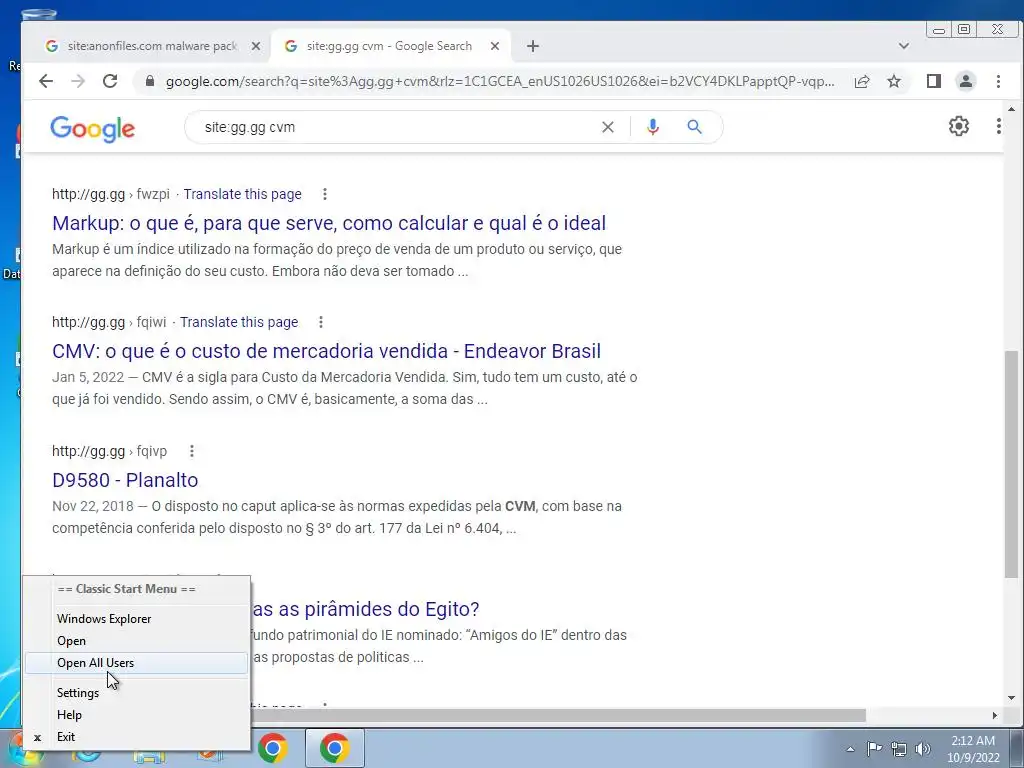Click the forward navigation arrow
This screenshot has width=1024, height=768.
coord(78,81)
